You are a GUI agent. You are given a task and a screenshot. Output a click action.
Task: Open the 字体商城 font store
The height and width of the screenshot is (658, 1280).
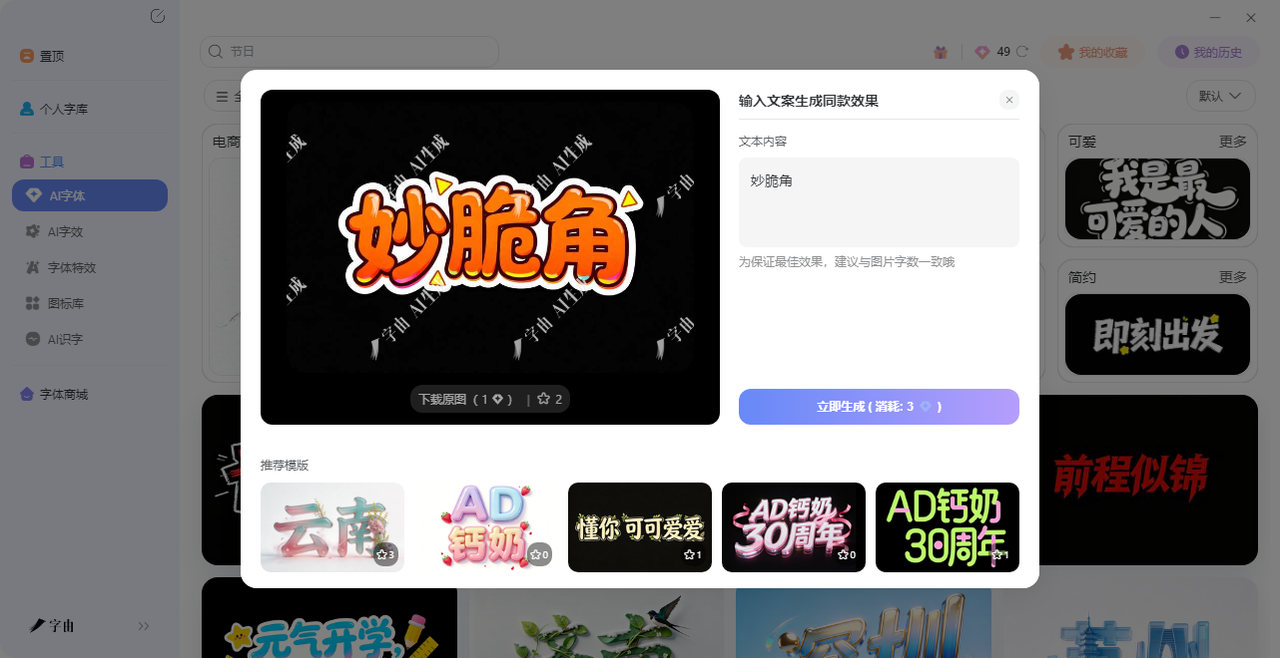pos(63,395)
